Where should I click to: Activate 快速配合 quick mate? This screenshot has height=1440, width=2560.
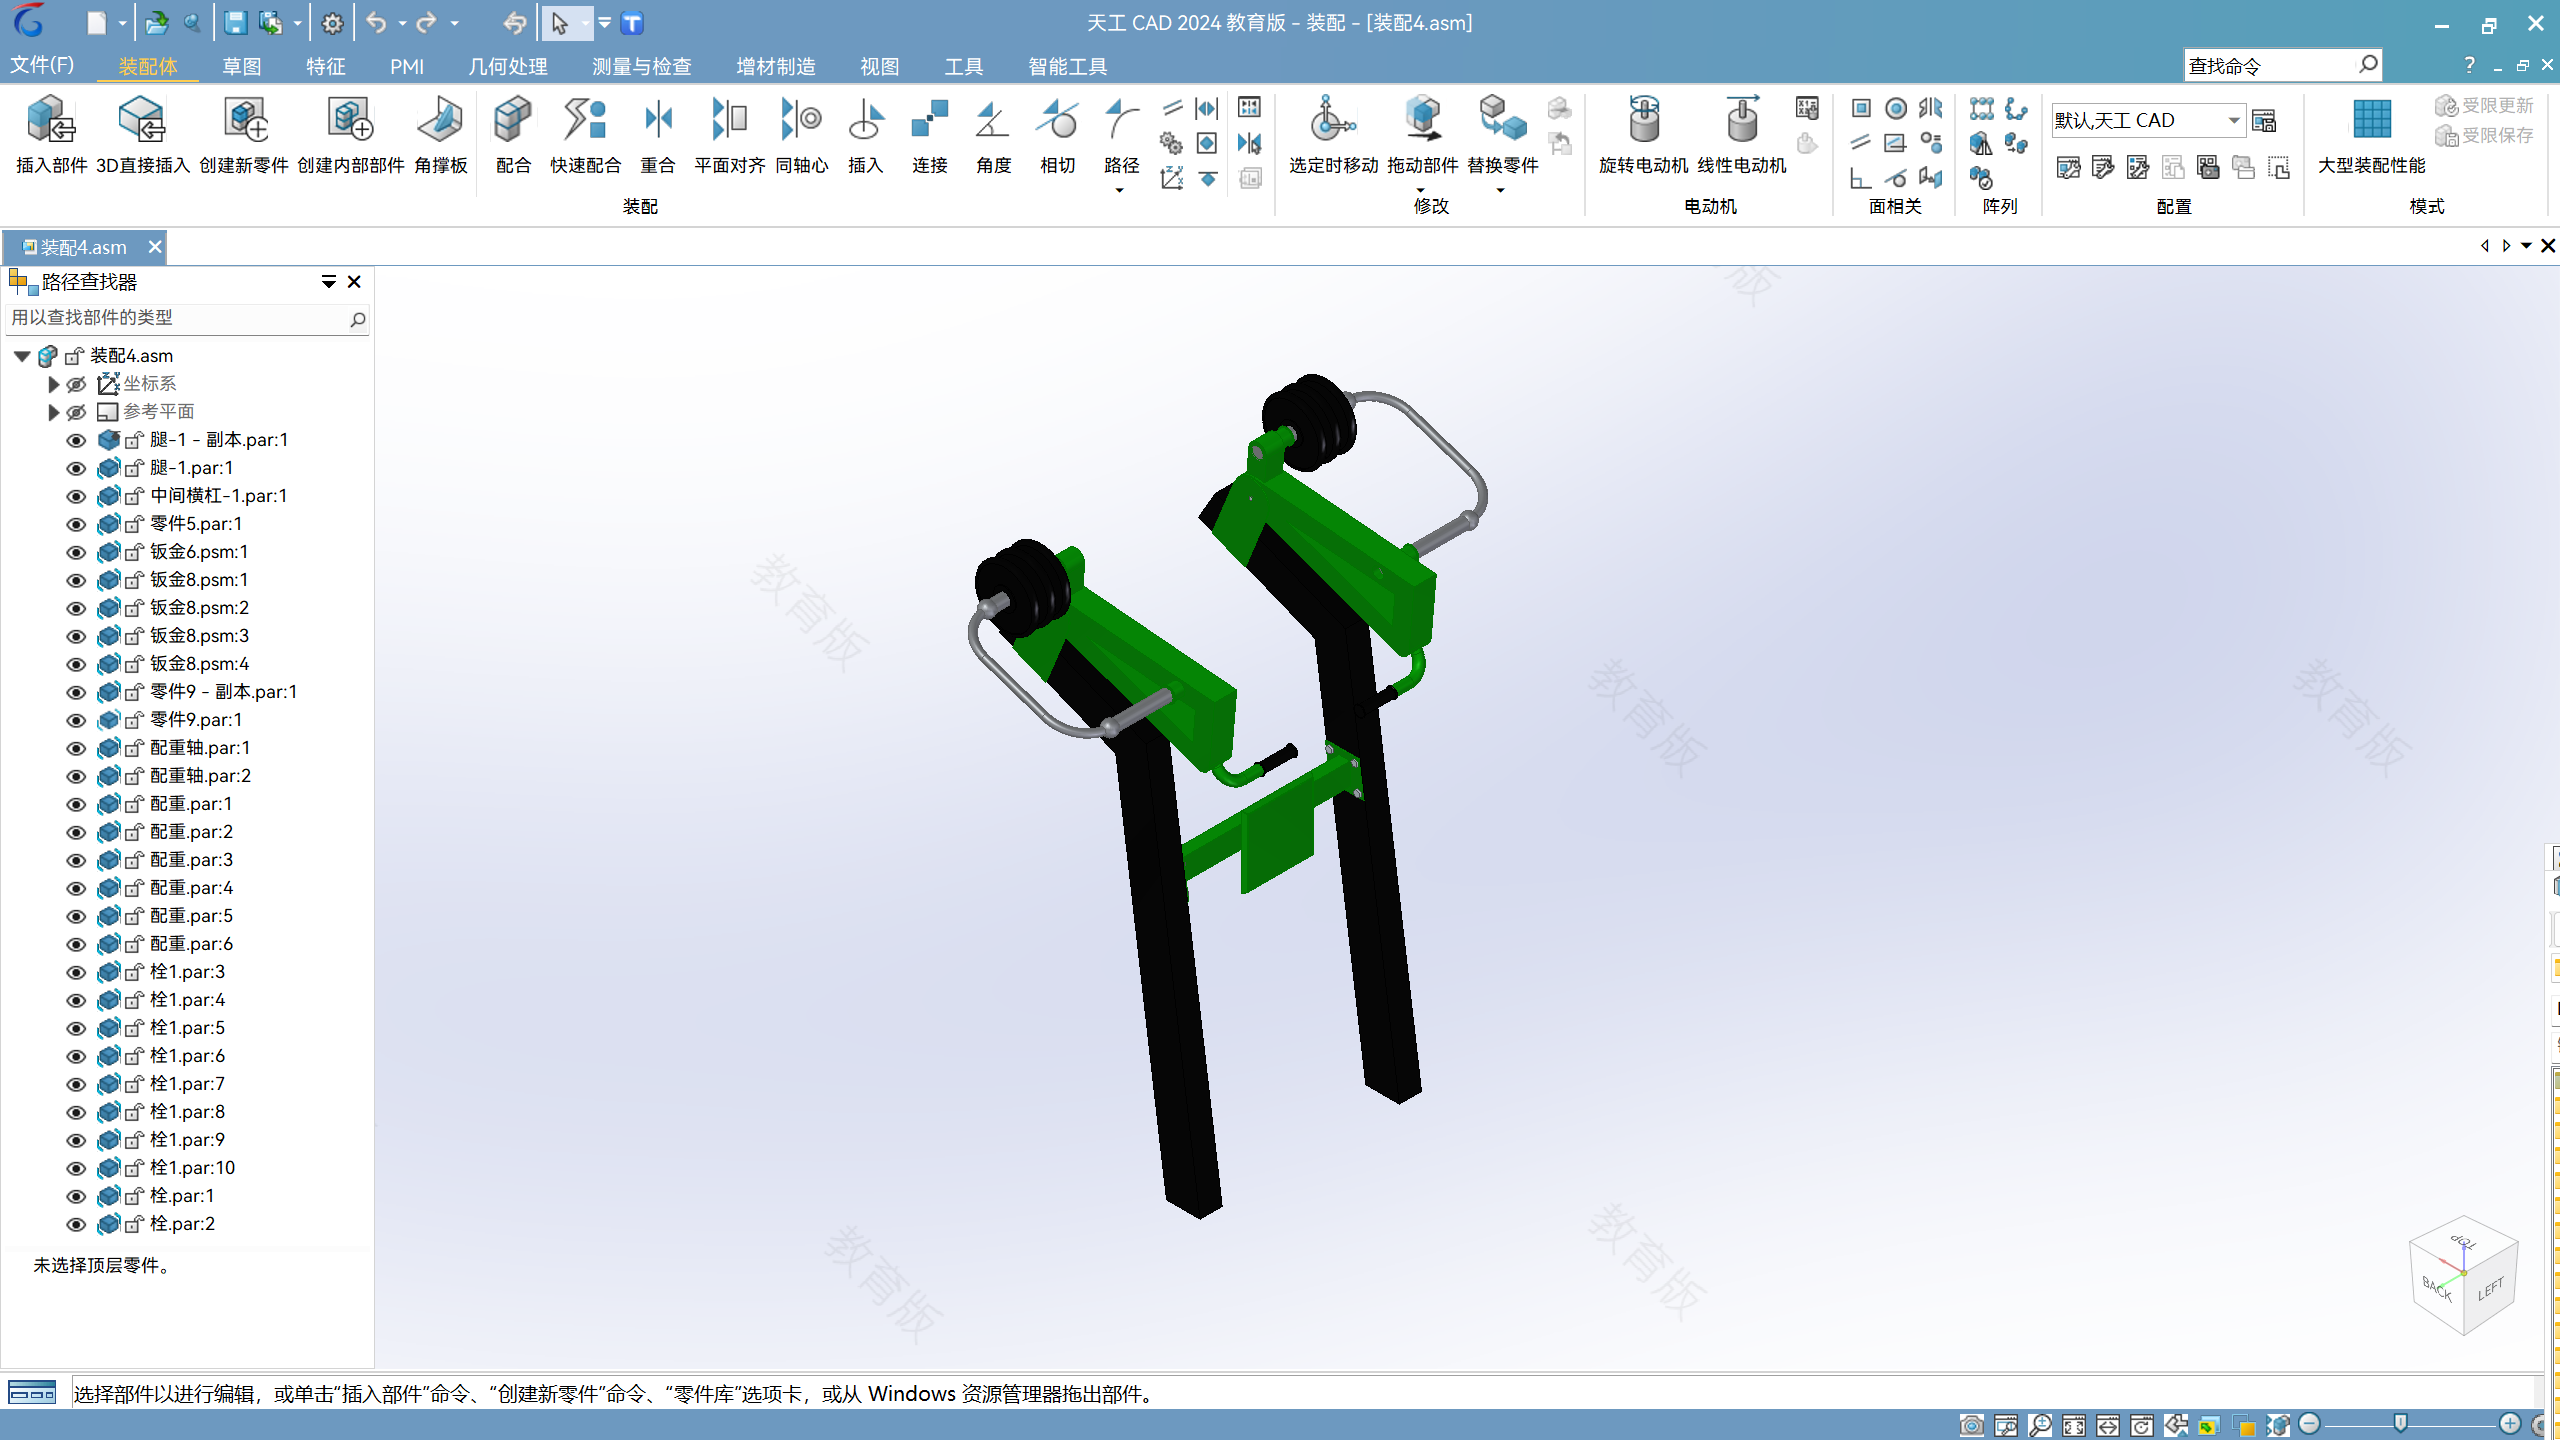pos(585,135)
